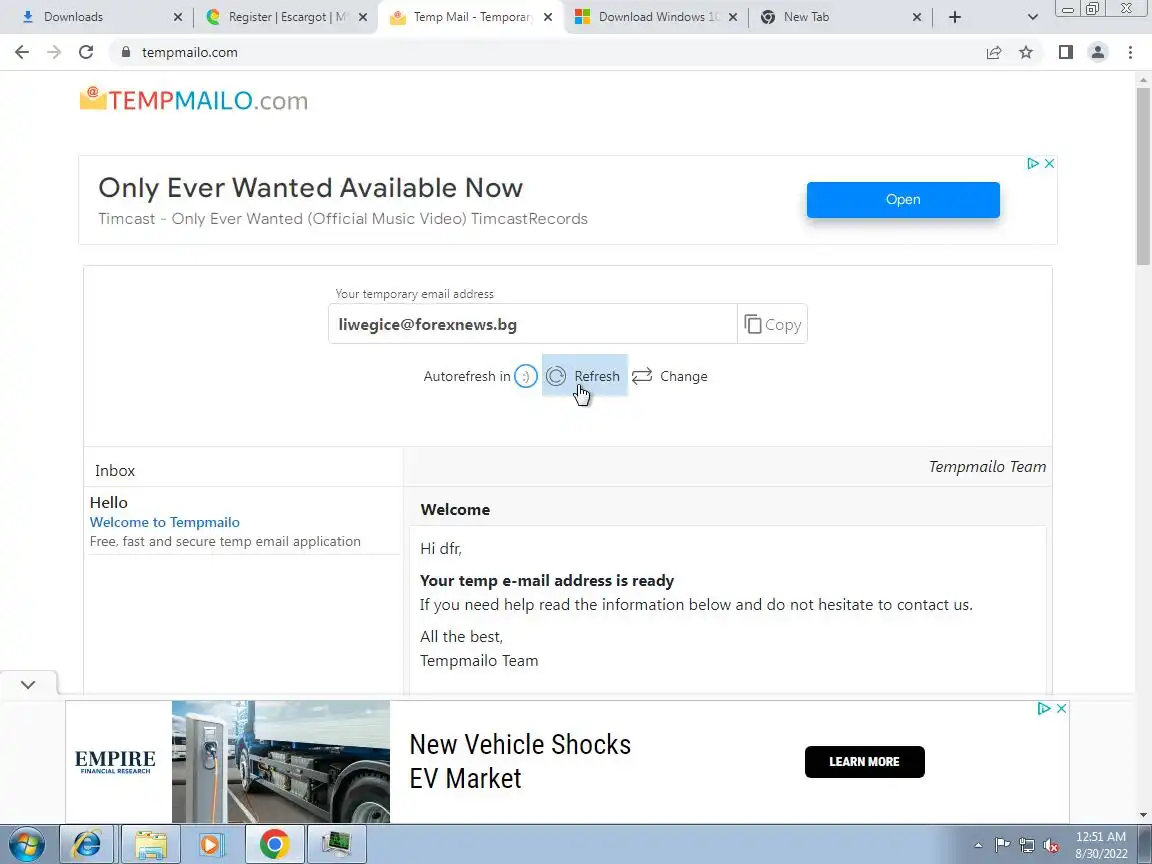This screenshot has width=1152, height=864.
Task: Bookmark this page with the star icon
Action: pos(1026,52)
